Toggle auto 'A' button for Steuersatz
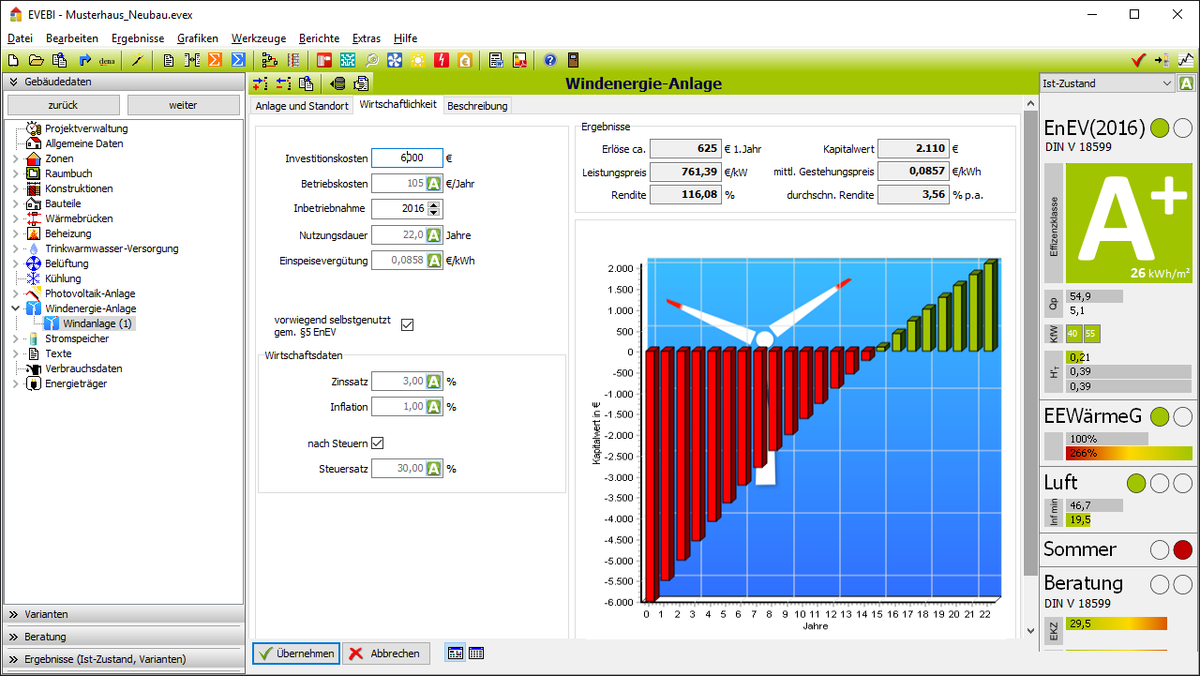 point(434,468)
